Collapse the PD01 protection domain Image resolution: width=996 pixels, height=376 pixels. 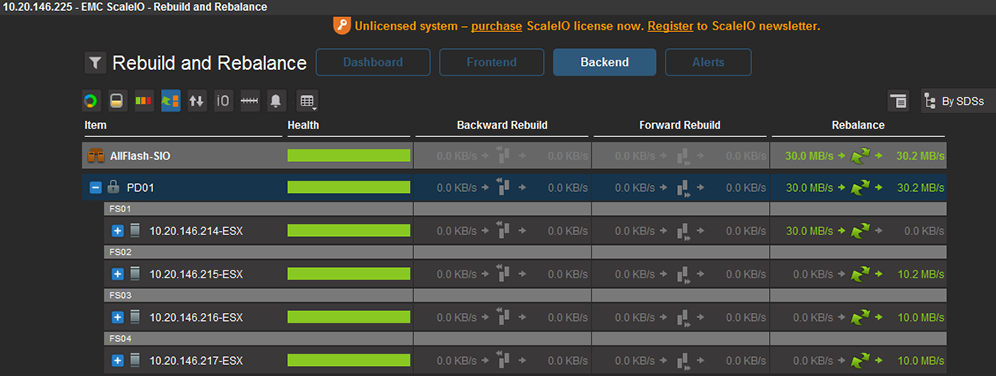click(95, 187)
